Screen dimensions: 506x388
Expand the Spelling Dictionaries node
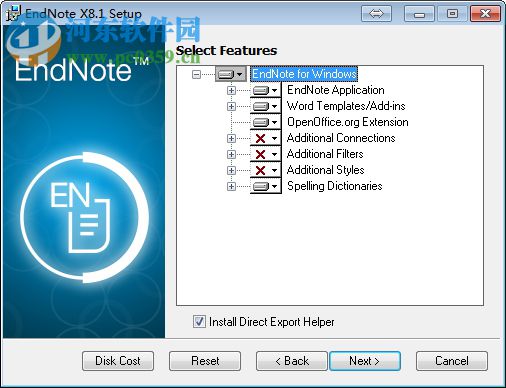coord(231,186)
